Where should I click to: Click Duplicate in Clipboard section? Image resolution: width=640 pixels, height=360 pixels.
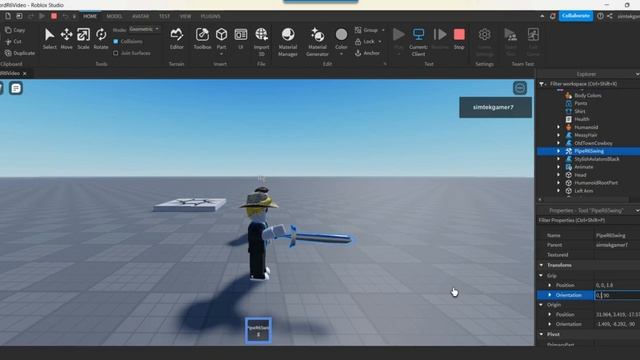pos(20,53)
